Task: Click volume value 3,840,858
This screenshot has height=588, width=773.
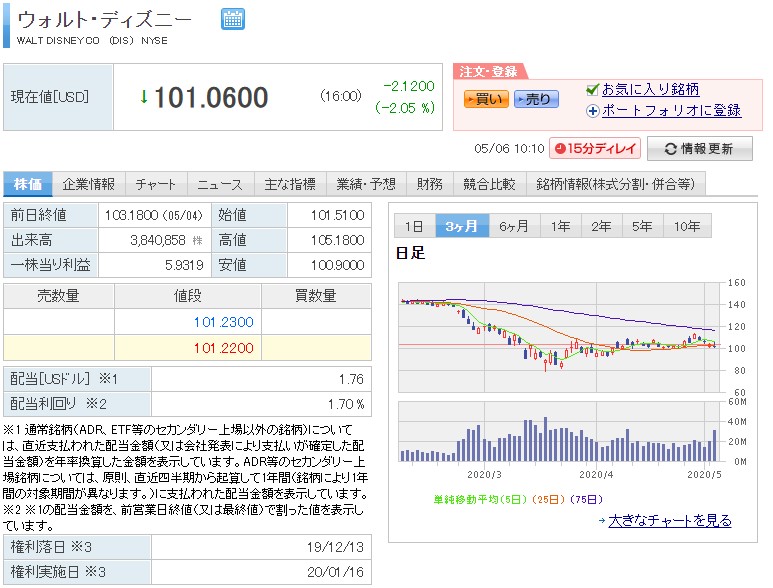Action: click(x=158, y=240)
